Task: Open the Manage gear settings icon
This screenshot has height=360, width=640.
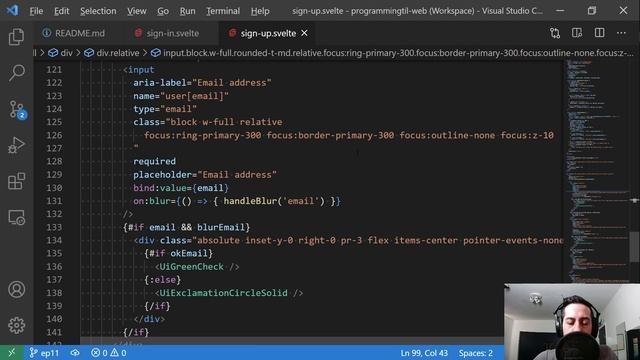Action: click(x=16, y=325)
